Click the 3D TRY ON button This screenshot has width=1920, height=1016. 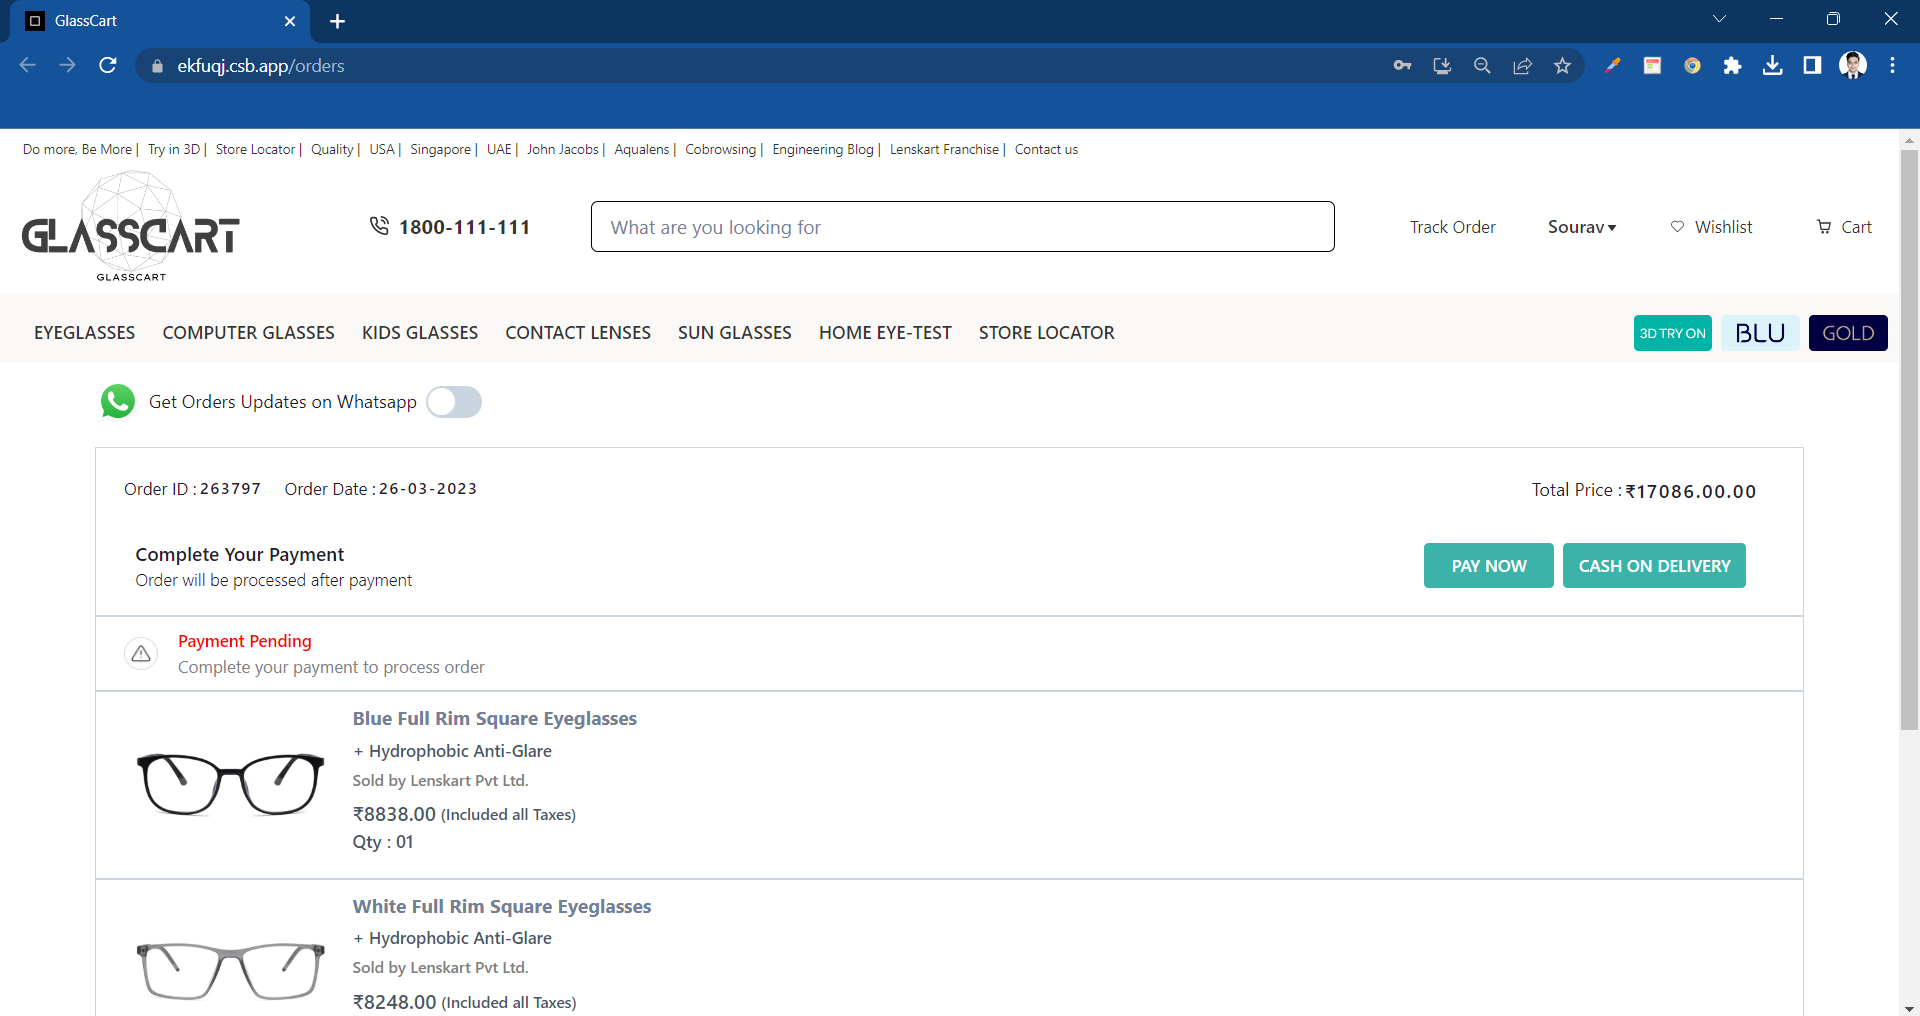(x=1673, y=333)
